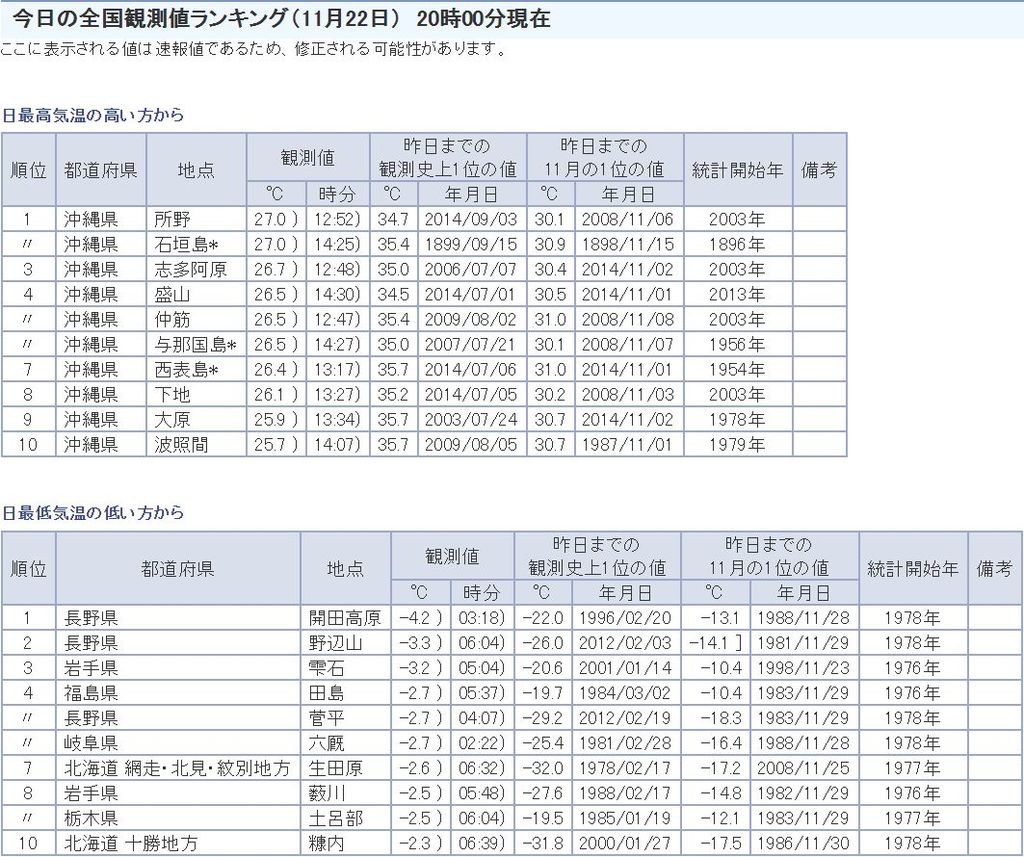Screen dimensions: 1024x857
Task: Click the 日最高気温の高い方から section heading
Action: point(93,116)
